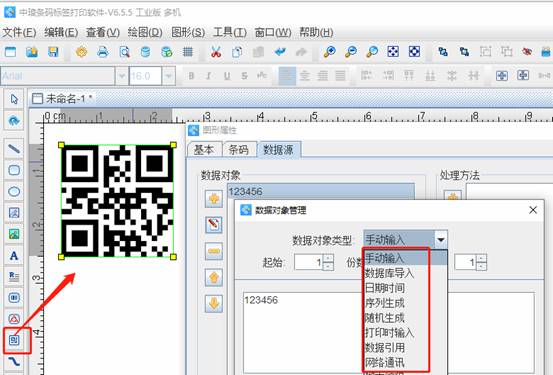Select the 123456 data object row
The image size is (553, 375).
[321, 192]
